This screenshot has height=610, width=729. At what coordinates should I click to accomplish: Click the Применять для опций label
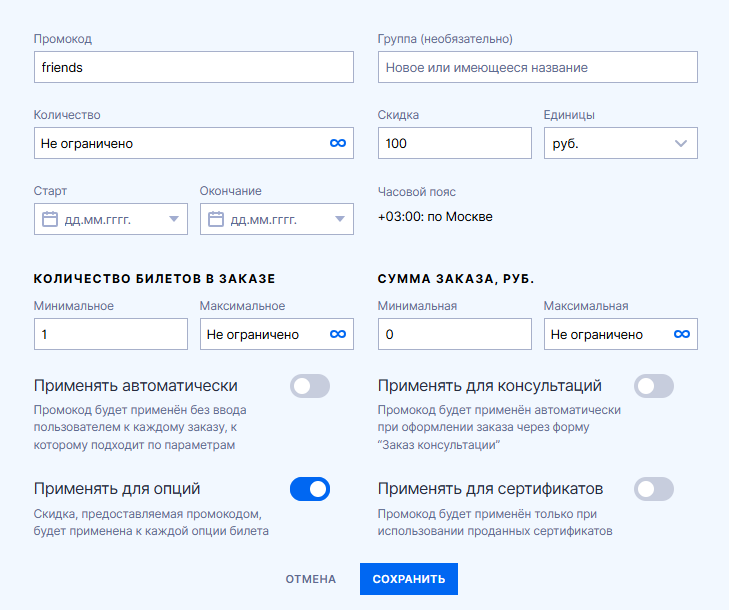(x=117, y=489)
